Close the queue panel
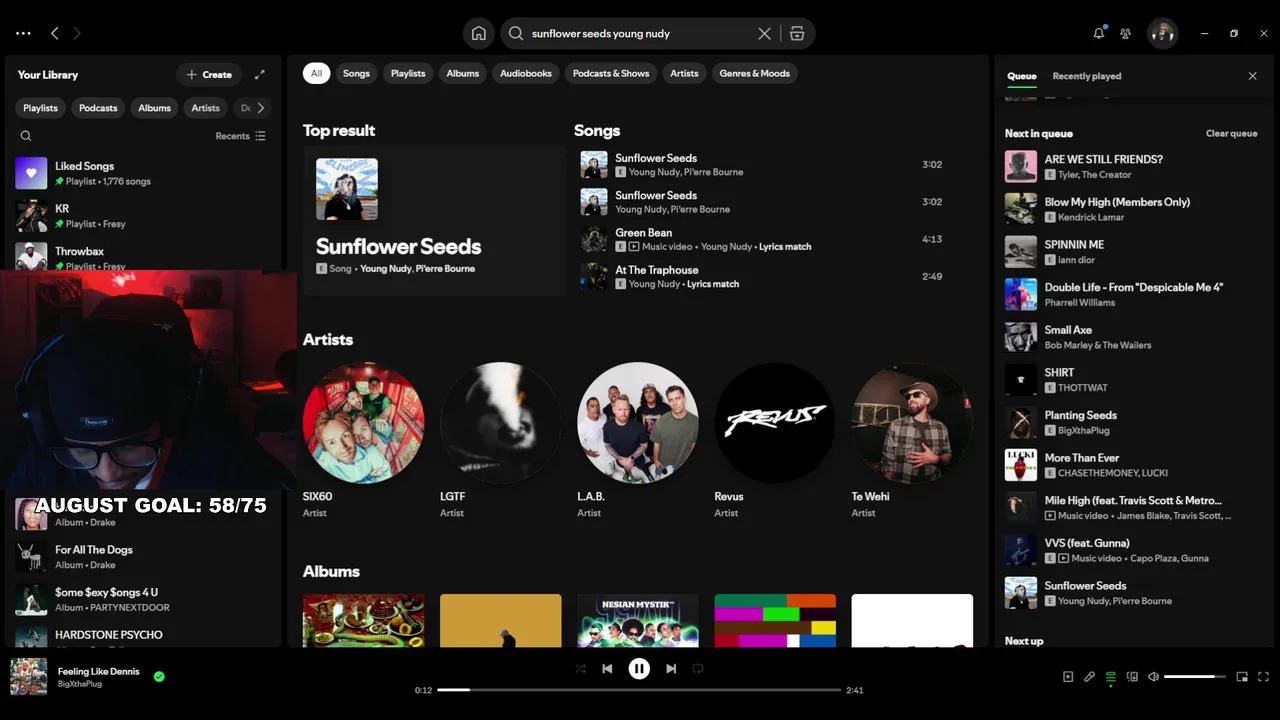1280x720 pixels. 1252,76
